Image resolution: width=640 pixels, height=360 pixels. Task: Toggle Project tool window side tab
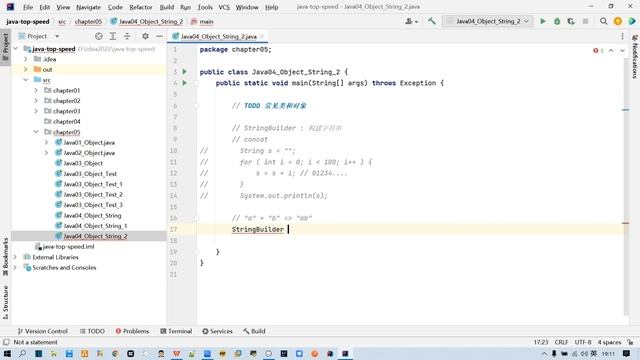click(5, 47)
